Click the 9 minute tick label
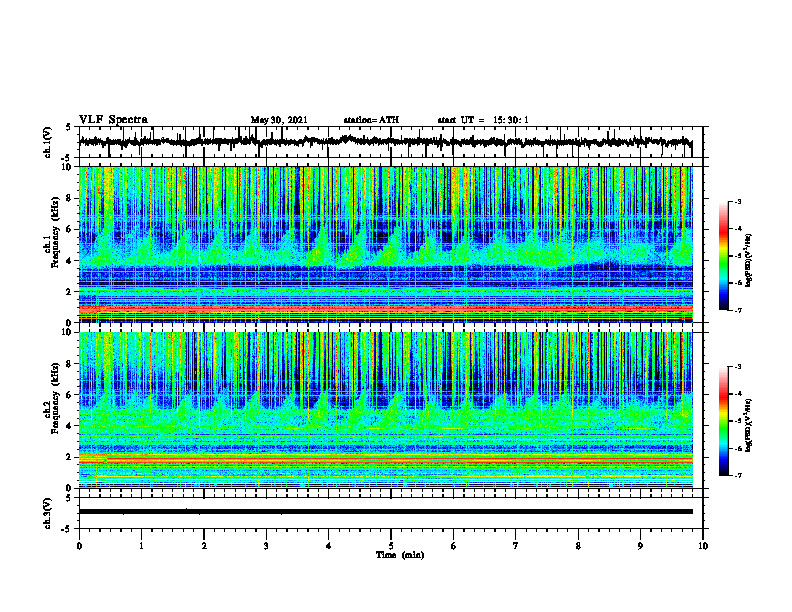This screenshot has height=612, width=792. pos(640,546)
